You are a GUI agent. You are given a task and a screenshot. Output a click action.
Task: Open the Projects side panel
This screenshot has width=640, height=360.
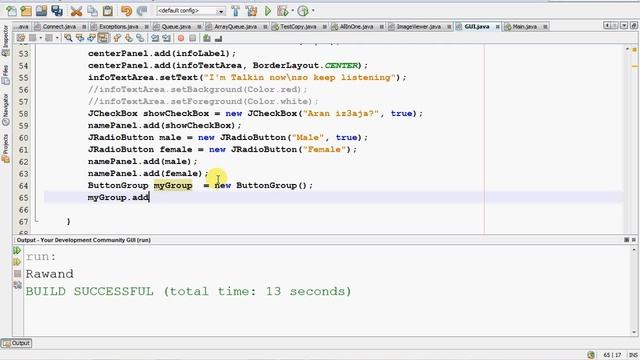5,149
